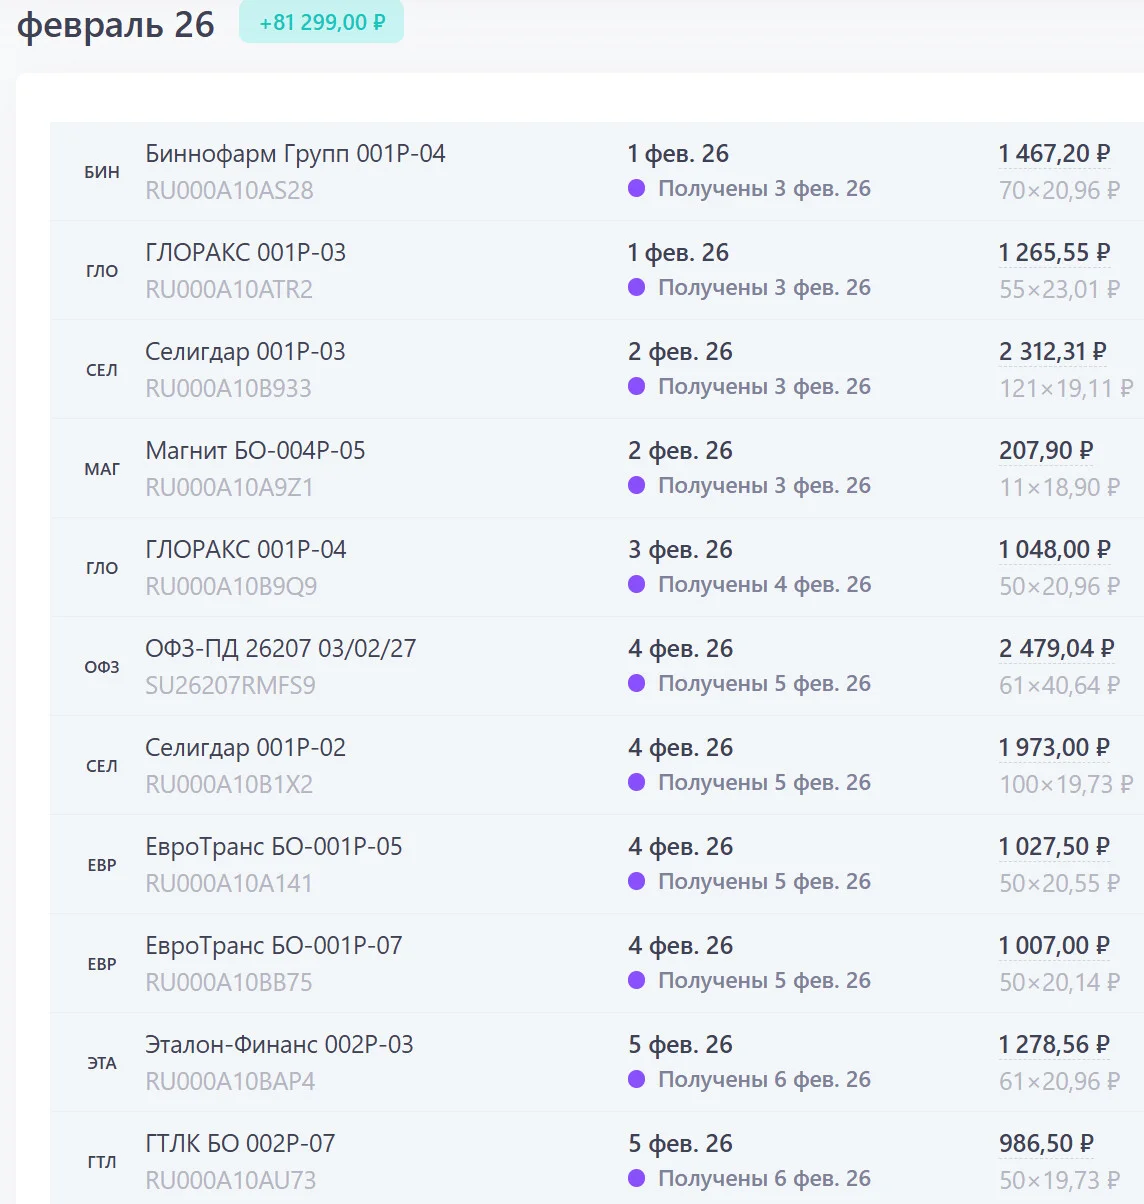Click Получены 5 фев. 26 in ЕвроТранс БО-001Р-07 row
Screen dimensions: 1144x1204
(764, 981)
